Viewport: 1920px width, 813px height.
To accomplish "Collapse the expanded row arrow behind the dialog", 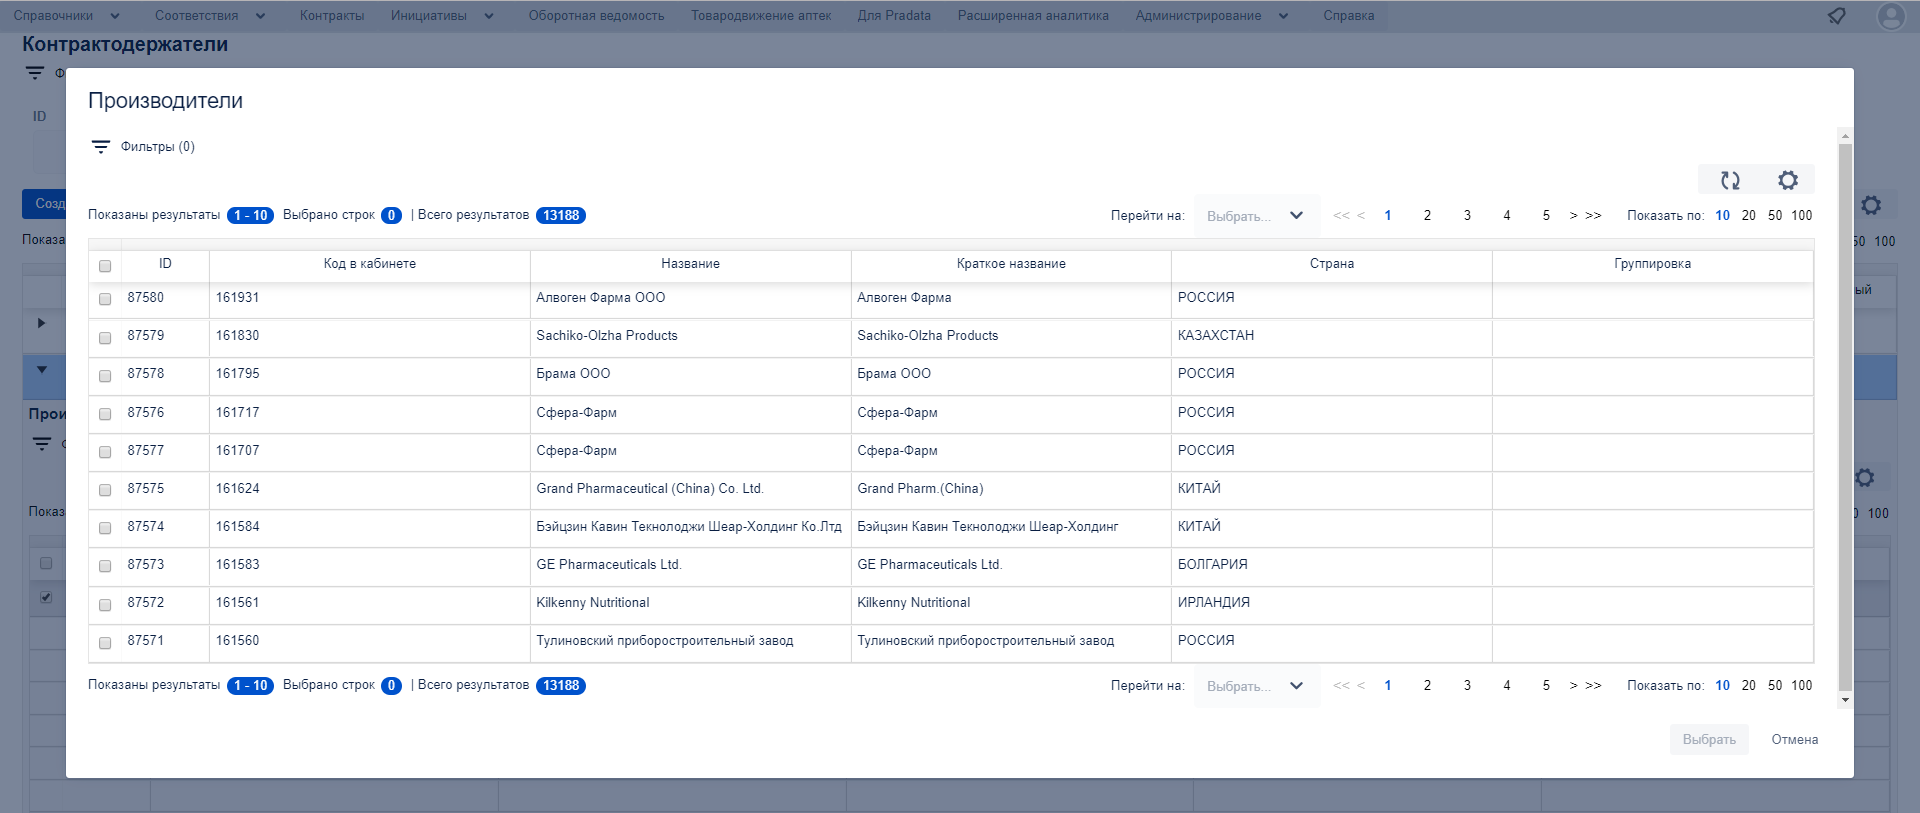I will [41, 370].
